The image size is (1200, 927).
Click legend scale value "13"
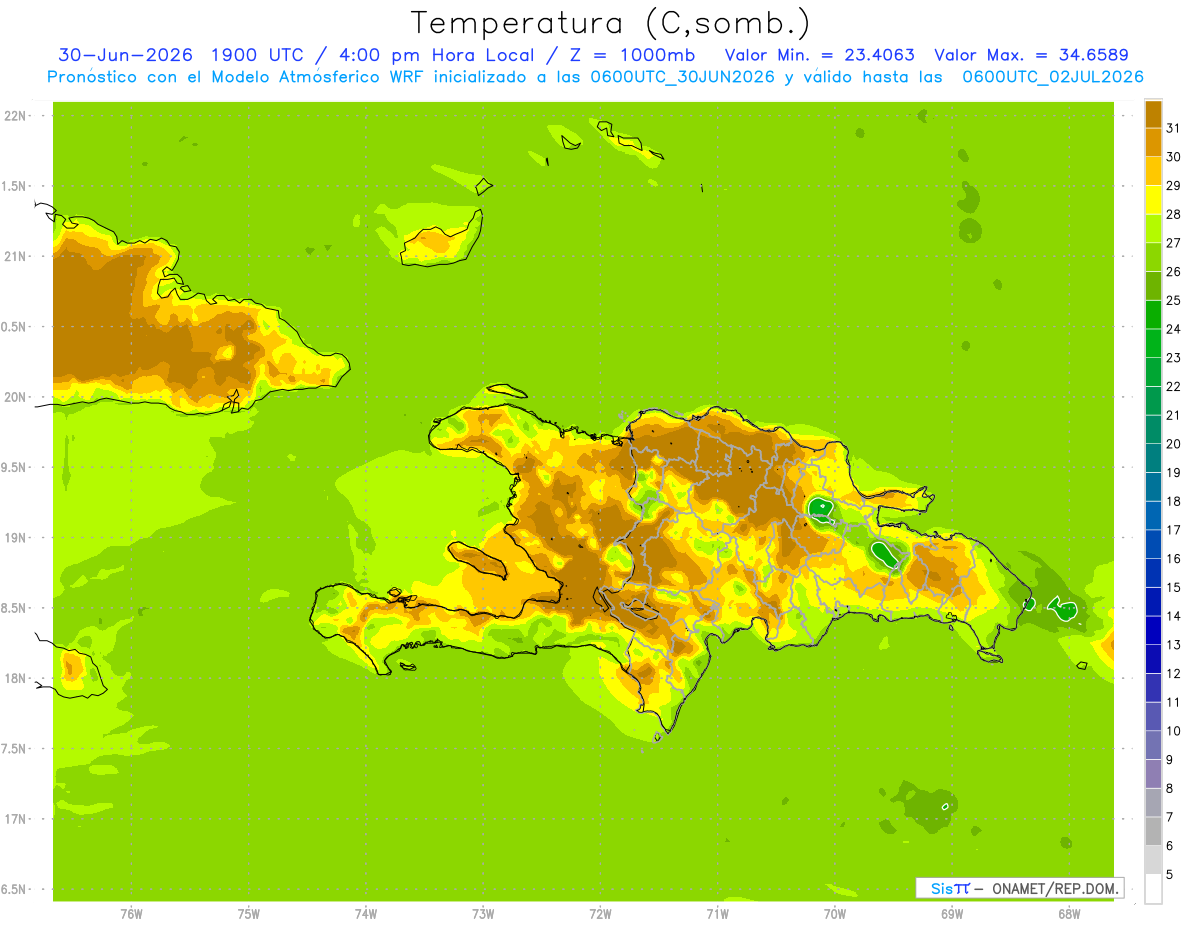[1173, 645]
